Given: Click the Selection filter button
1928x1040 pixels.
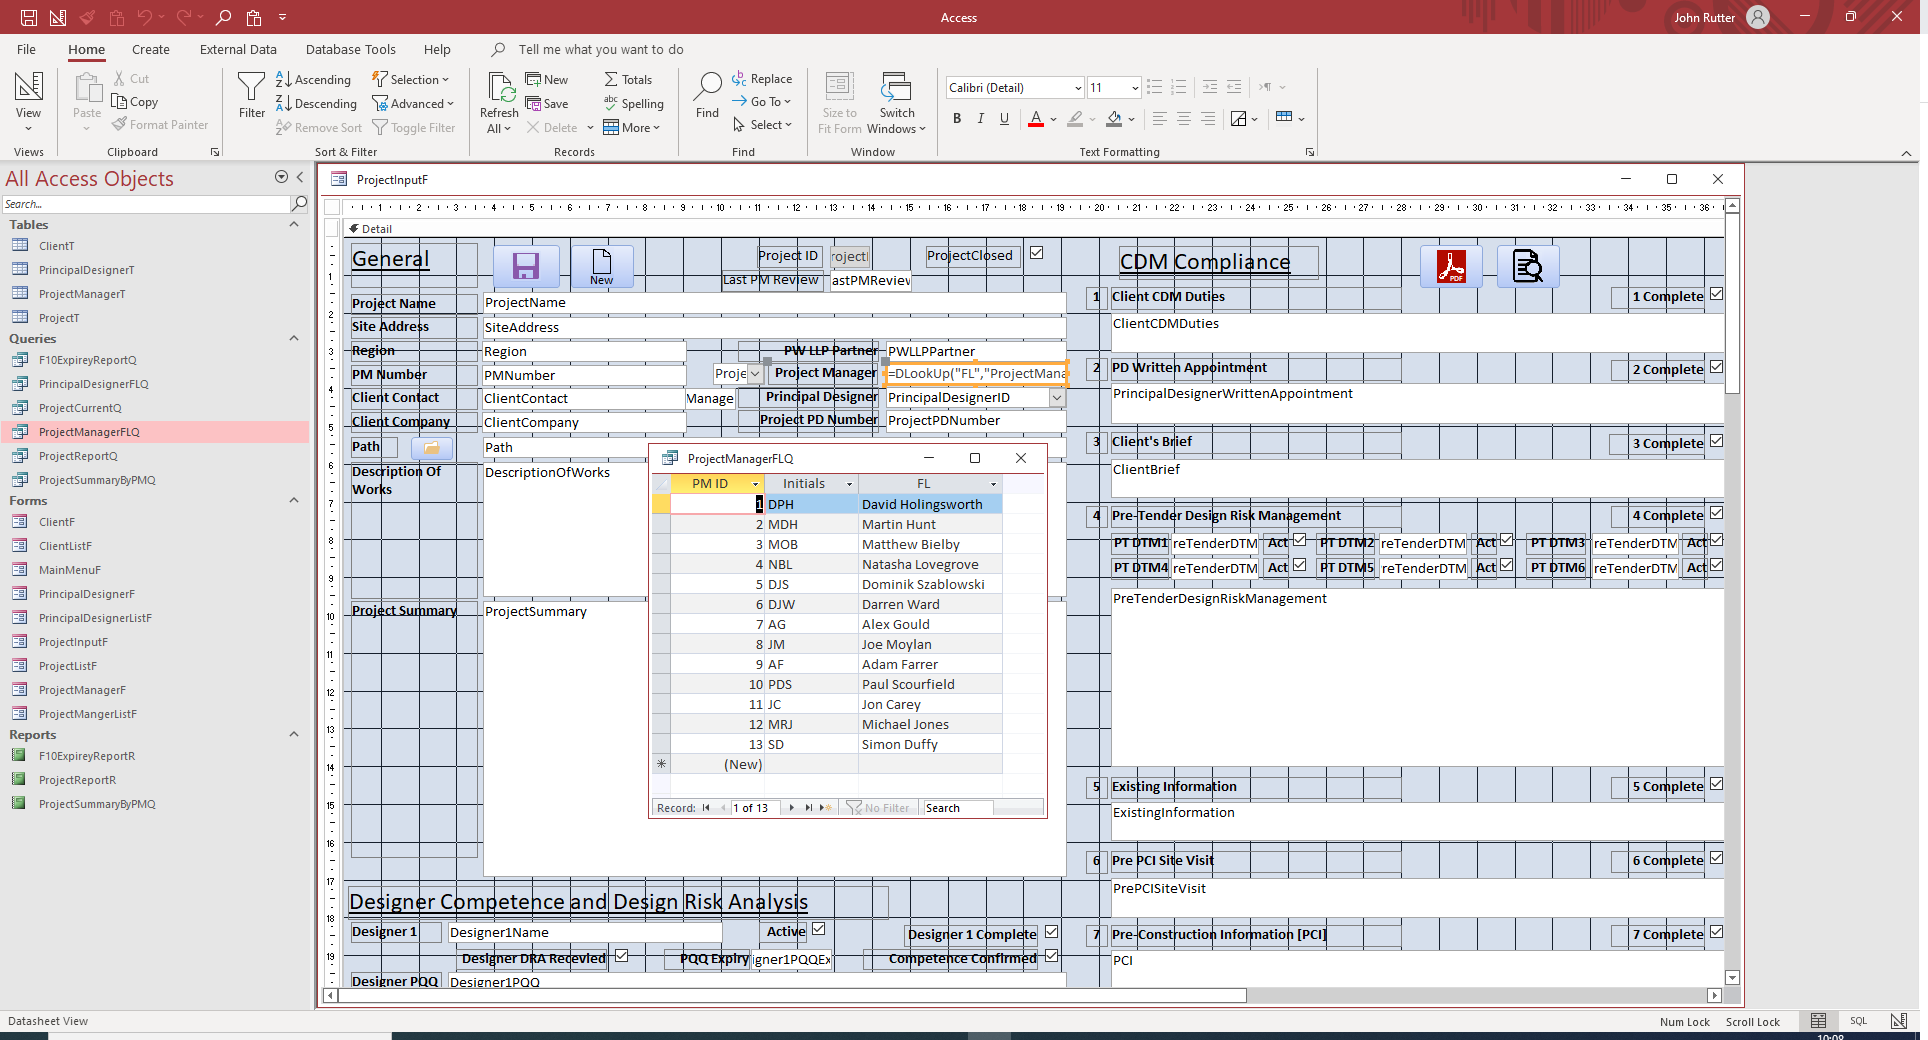Looking at the screenshot, I should pyautogui.click(x=411, y=79).
